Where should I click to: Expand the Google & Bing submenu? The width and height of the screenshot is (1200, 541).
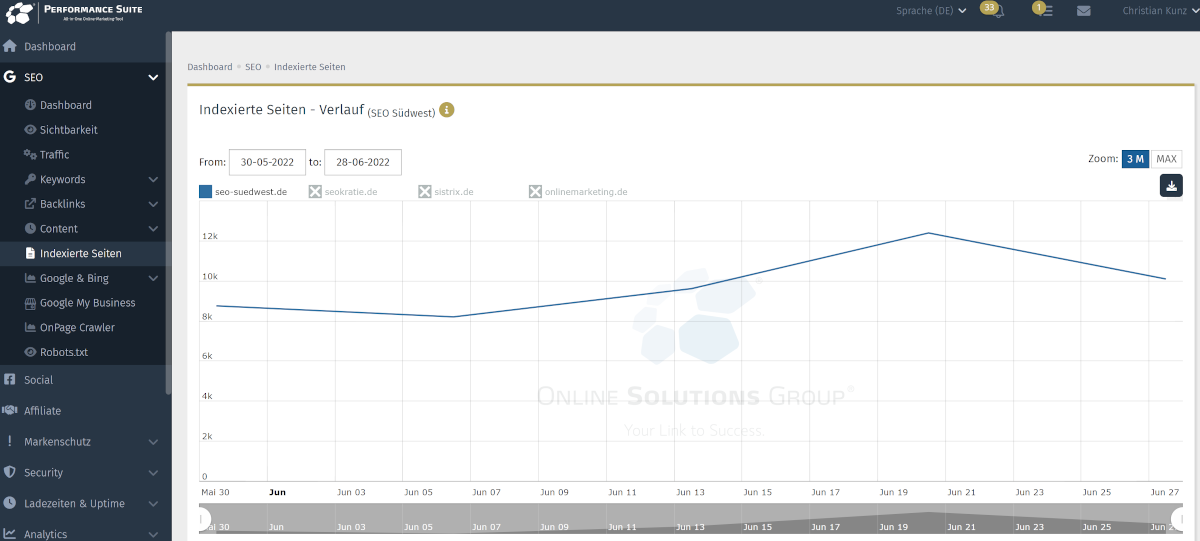152,279
